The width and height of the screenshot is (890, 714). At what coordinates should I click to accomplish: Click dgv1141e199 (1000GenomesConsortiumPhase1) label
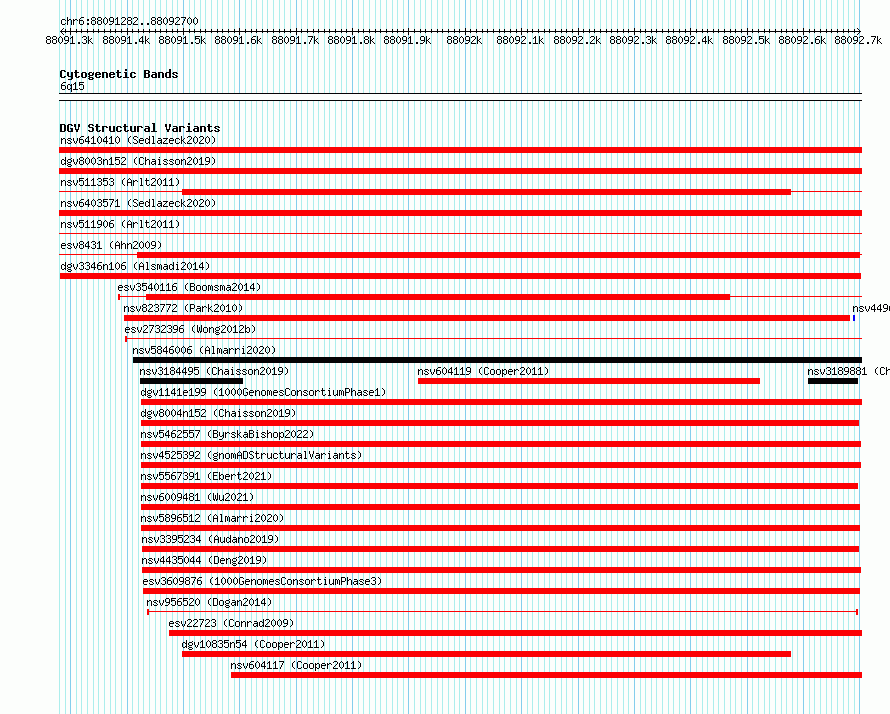(263, 392)
